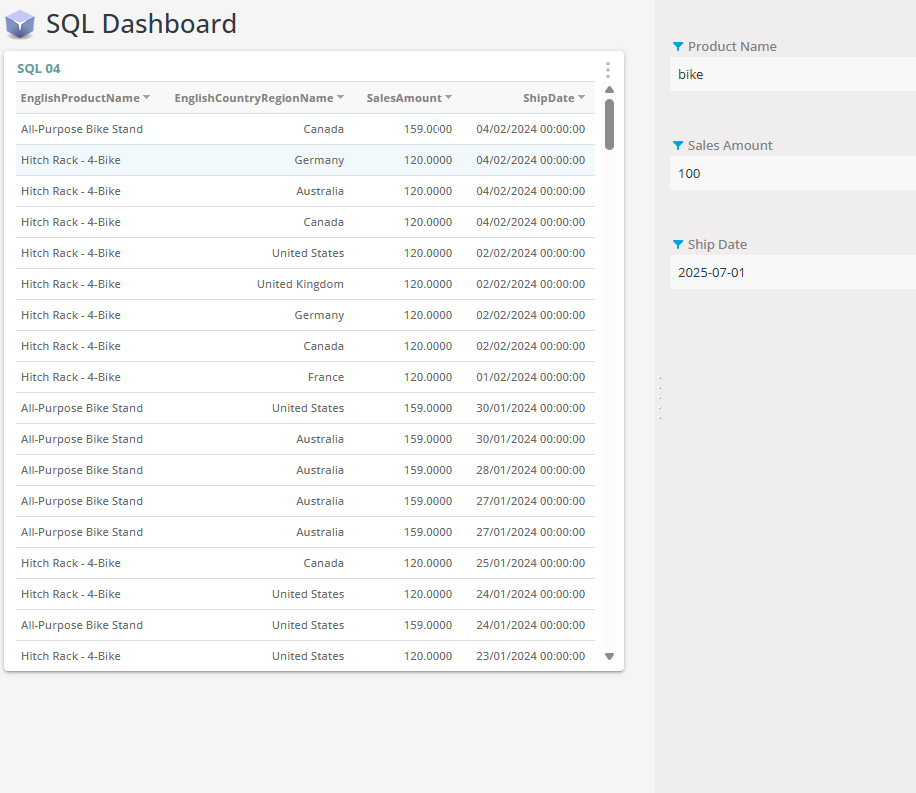Image resolution: width=916 pixels, height=793 pixels.
Task: Open the SalesAmount column dropdown
Action: pyautogui.click(x=448, y=97)
